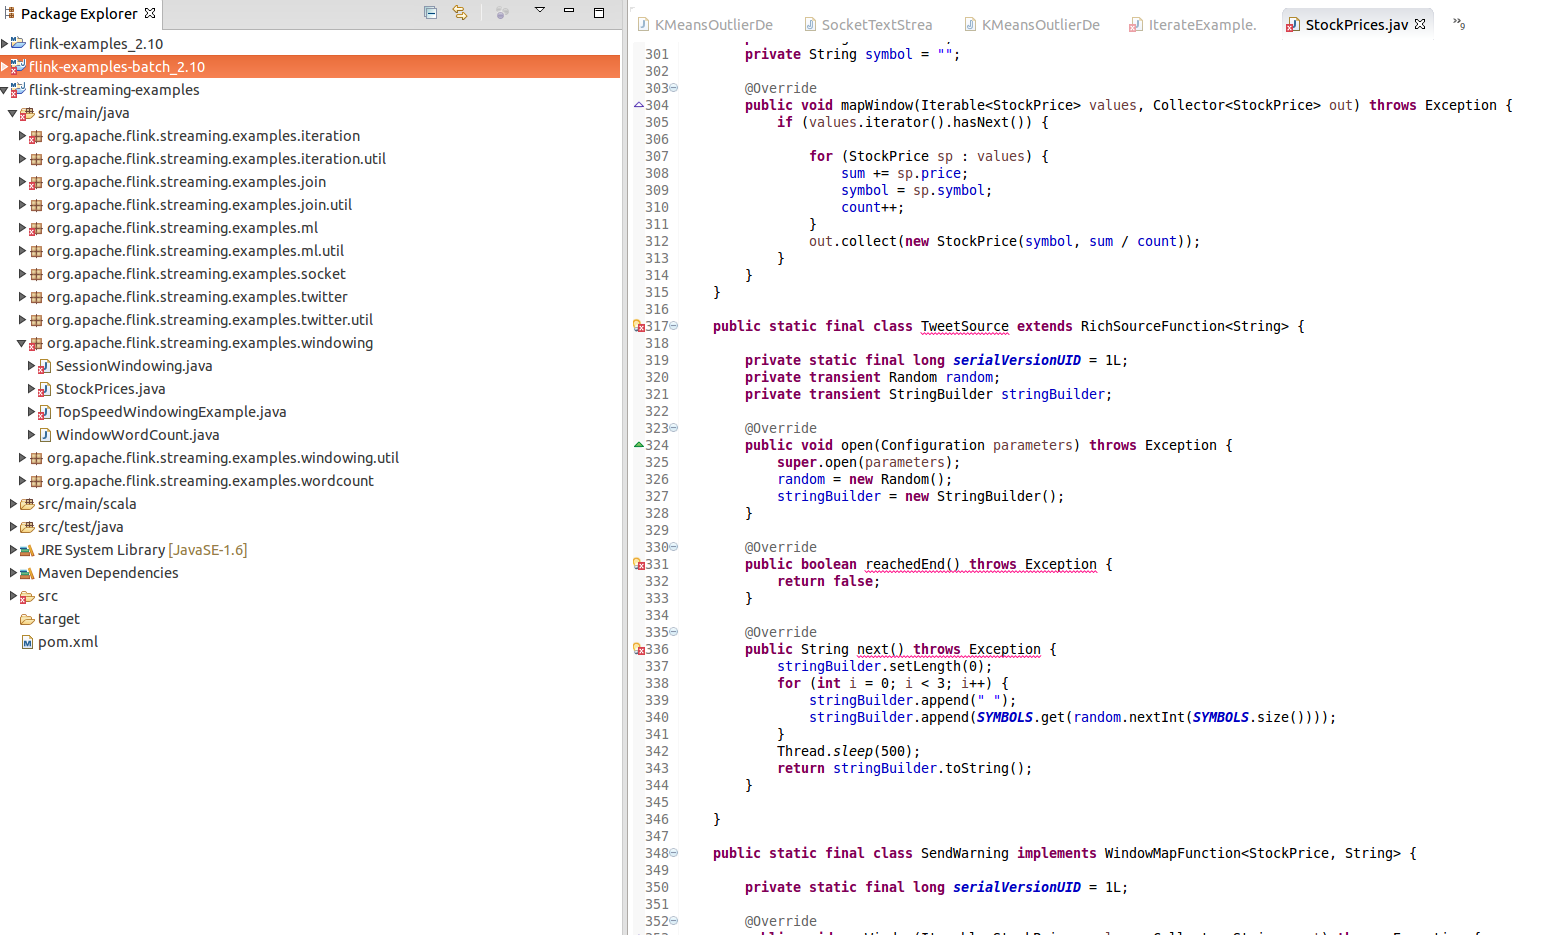Viewport: 1545px width, 935px height.
Task: Click the override indicator arrow at line 304
Action: pos(639,105)
